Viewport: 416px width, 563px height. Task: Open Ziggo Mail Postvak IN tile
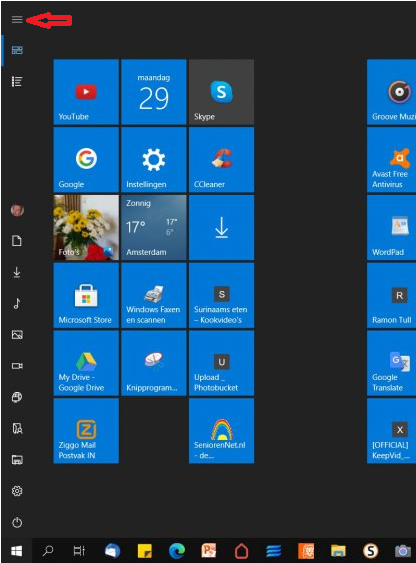(x=86, y=431)
